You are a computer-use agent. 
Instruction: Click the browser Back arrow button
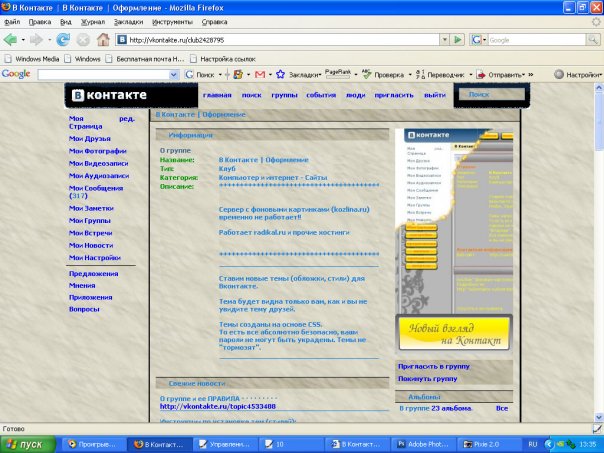point(10,40)
